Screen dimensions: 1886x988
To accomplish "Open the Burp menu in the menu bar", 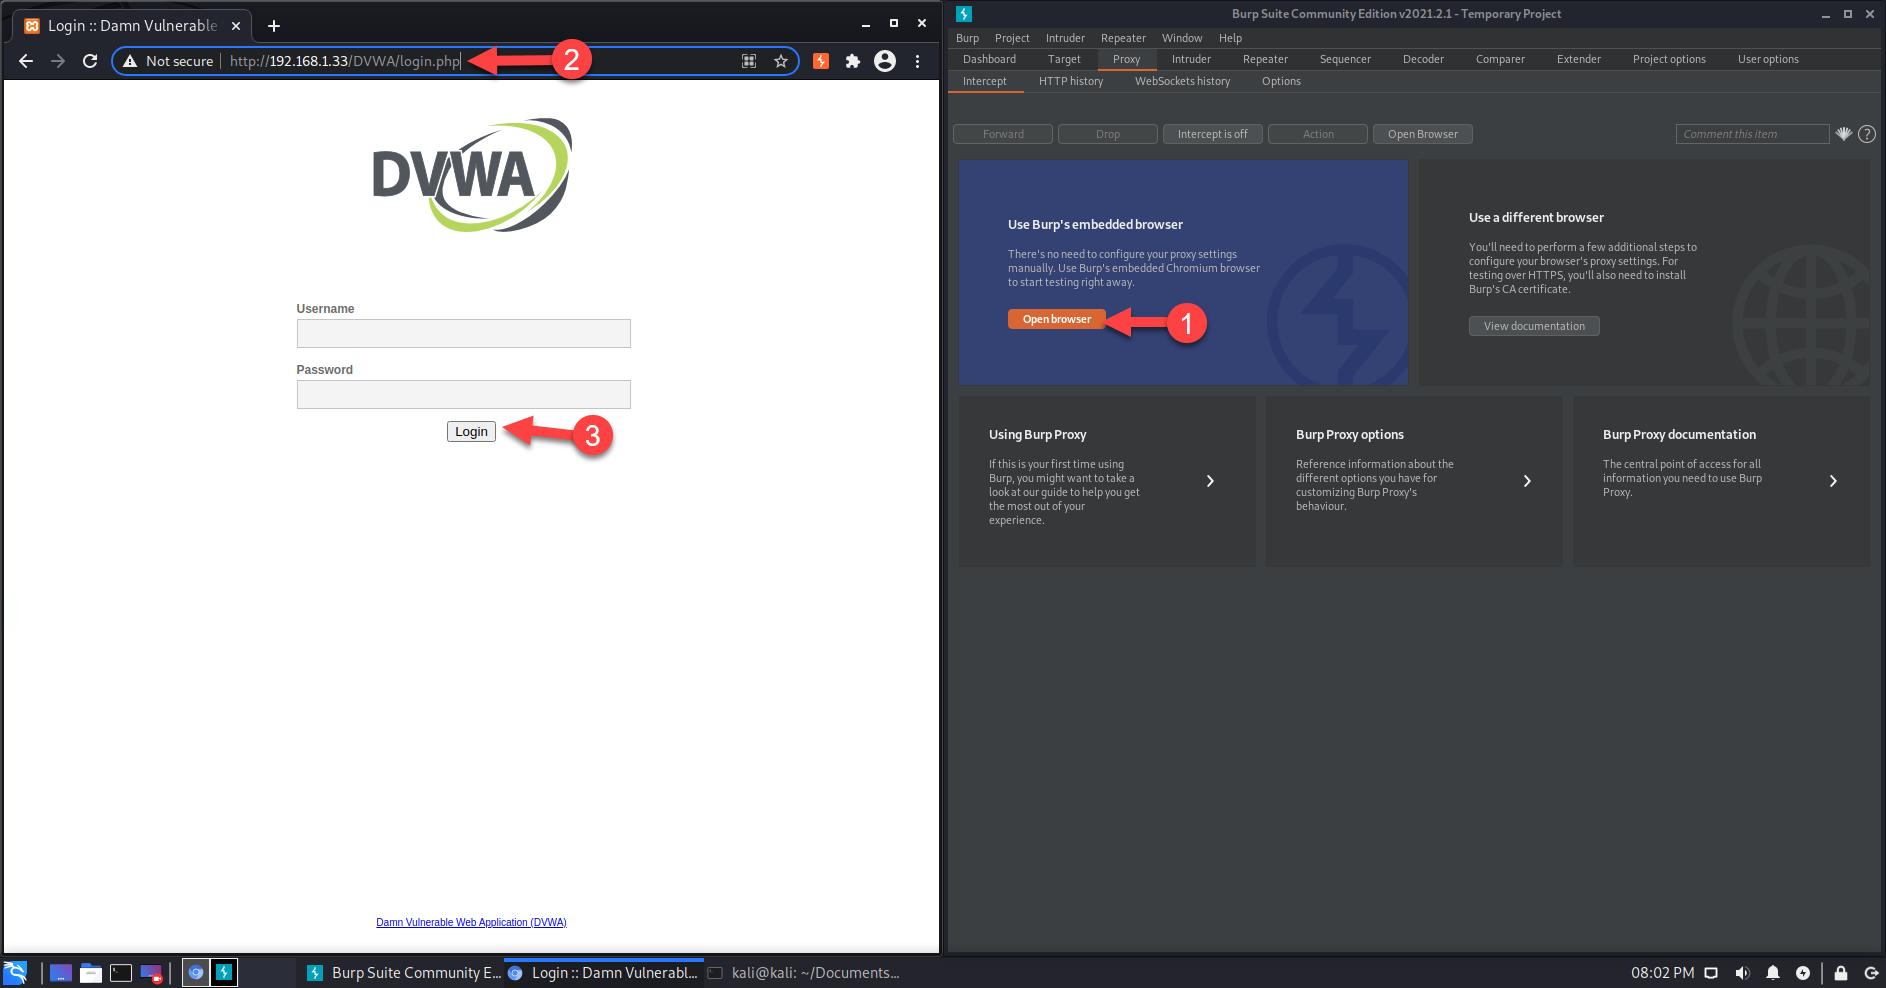I will point(967,38).
